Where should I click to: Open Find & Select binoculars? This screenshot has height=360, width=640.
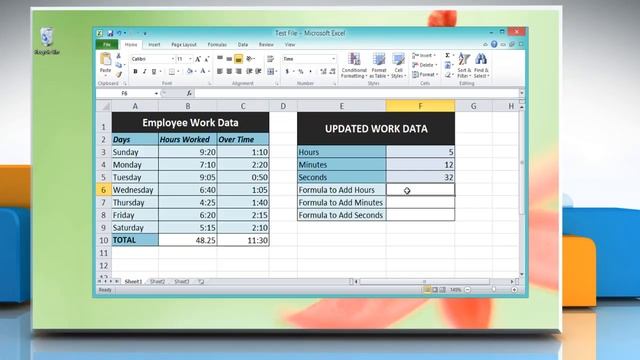pos(481,65)
